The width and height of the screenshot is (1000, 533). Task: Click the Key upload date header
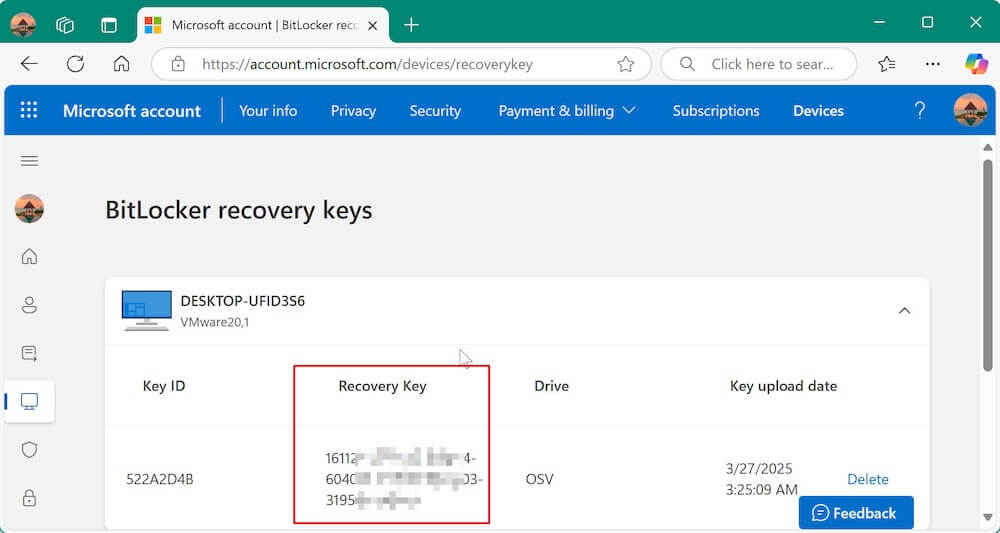tap(783, 386)
